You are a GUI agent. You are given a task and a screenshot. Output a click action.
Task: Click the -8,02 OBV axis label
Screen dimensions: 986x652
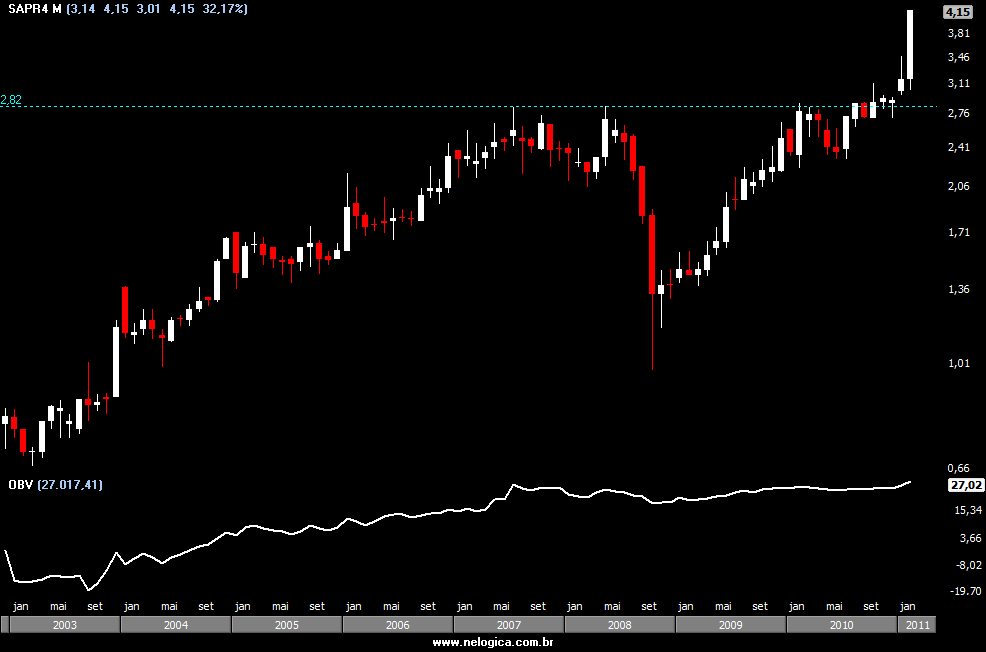coord(968,565)
